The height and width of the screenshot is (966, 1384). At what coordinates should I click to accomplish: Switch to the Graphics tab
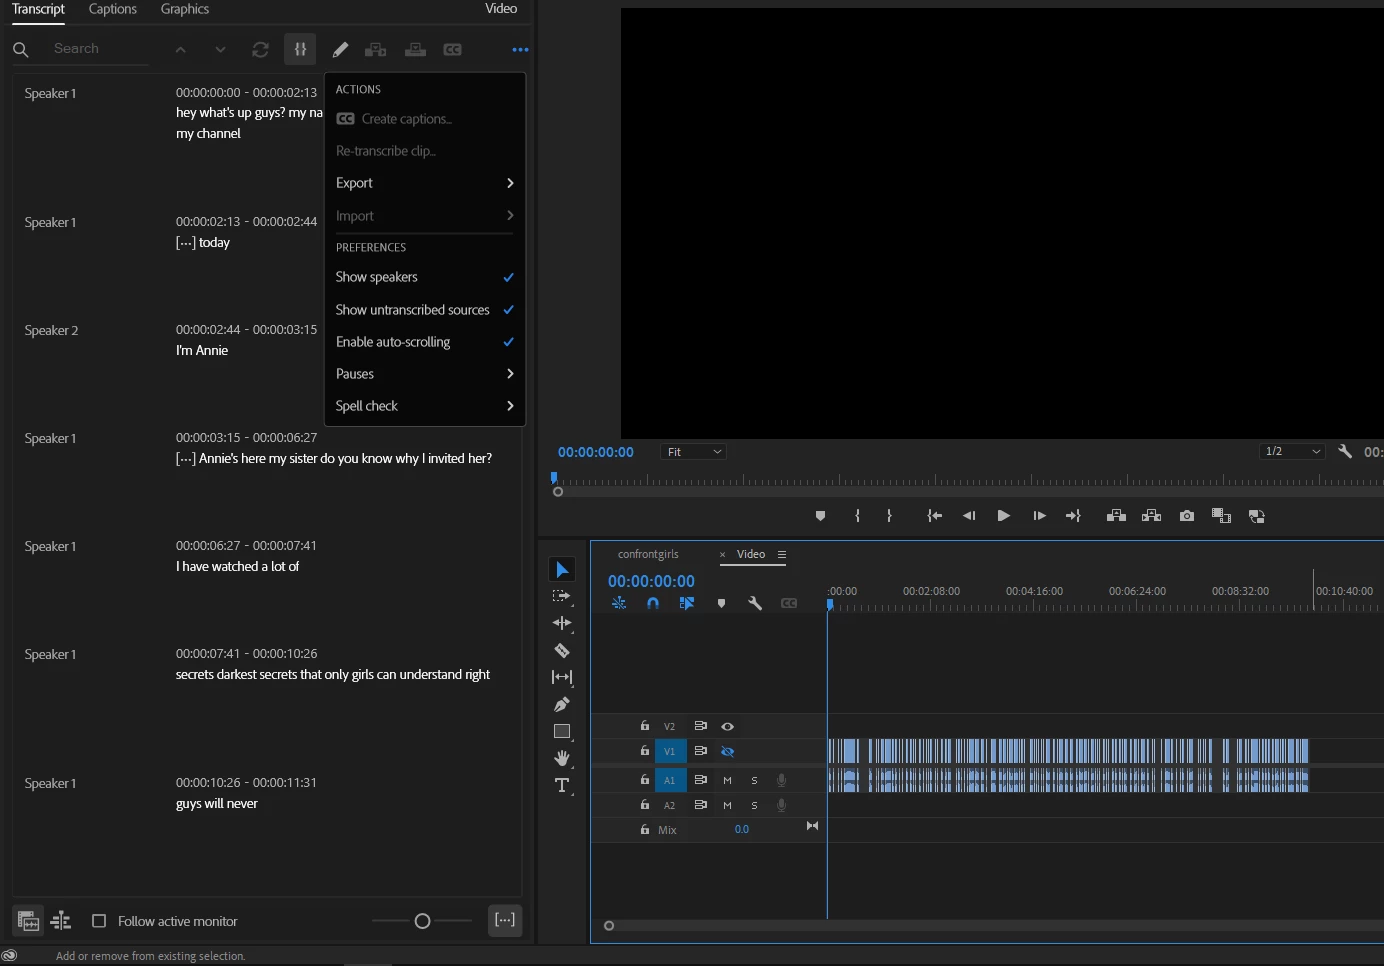click(x=185, y=9)
